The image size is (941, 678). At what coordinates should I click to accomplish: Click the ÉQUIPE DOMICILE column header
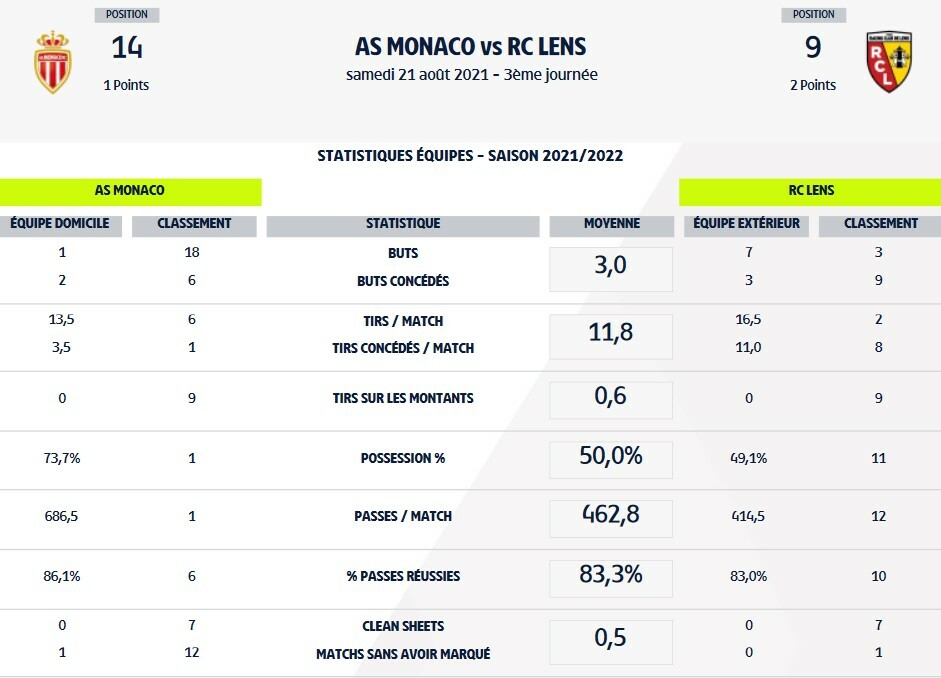point(60,224)
